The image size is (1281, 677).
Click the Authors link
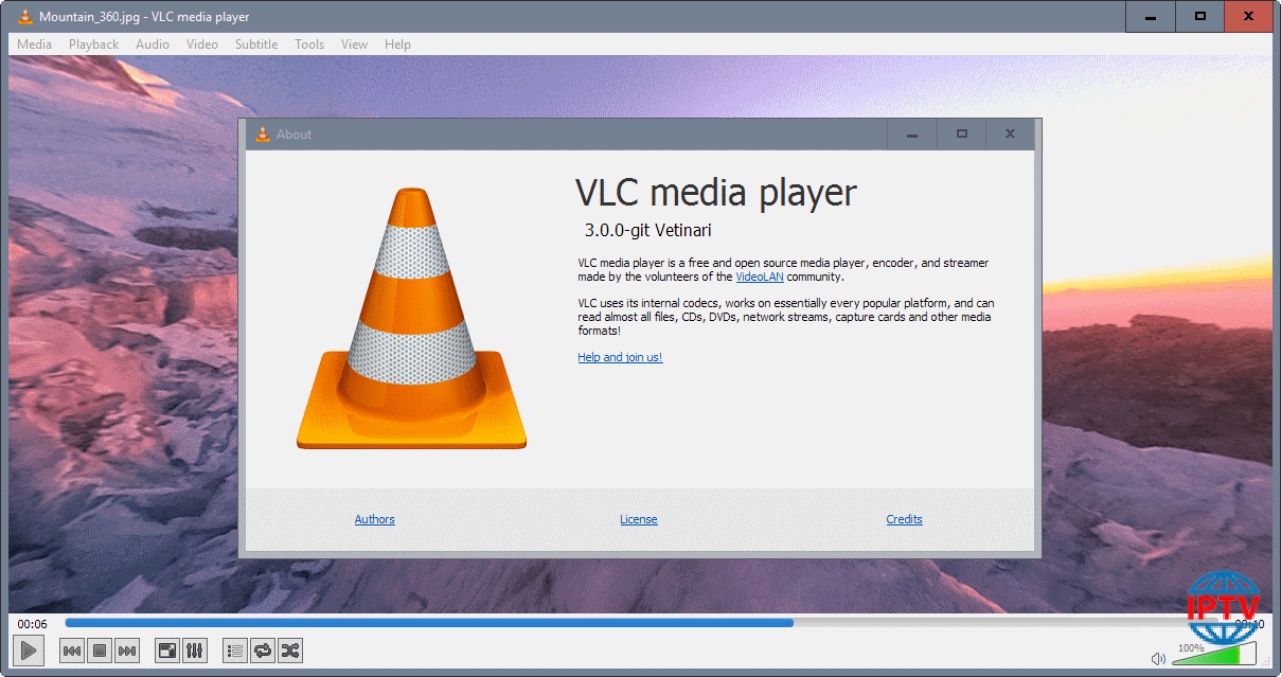pos(374,519)
